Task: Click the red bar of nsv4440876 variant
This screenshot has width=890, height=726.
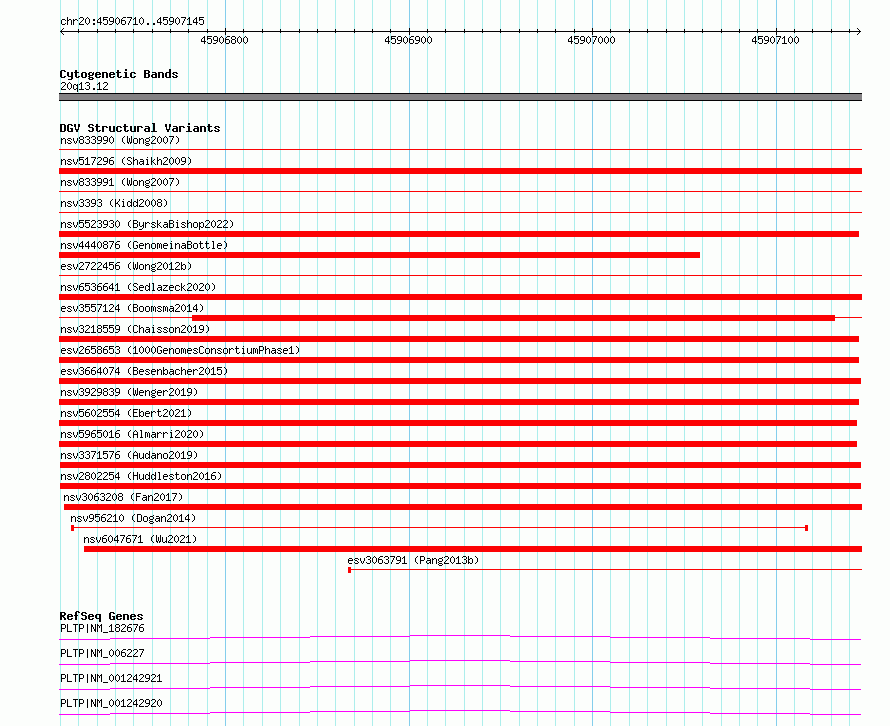Action: coord(380,255)
